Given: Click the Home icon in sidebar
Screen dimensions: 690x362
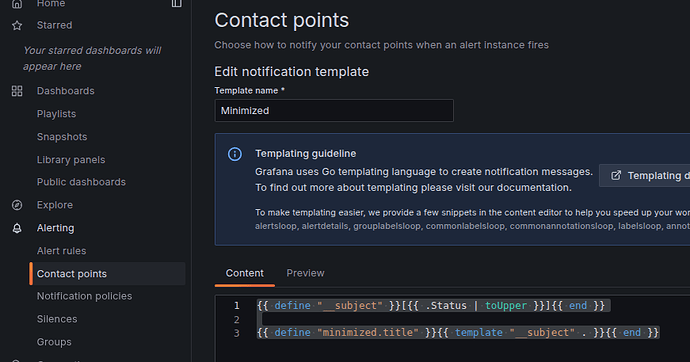Looking at the screenshot, I should tap(17, 4).
